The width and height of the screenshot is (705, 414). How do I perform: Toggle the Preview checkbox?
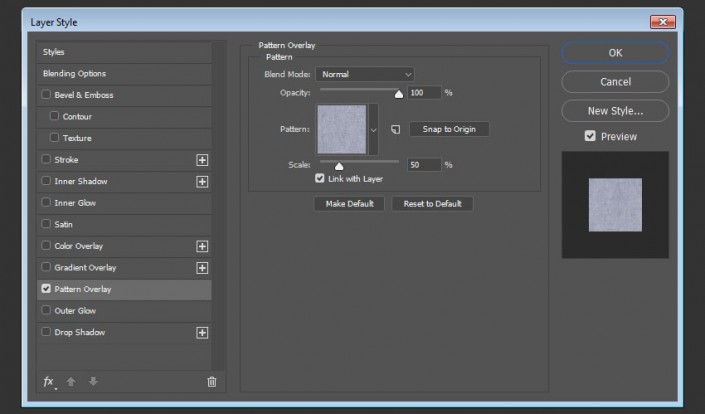590,136
